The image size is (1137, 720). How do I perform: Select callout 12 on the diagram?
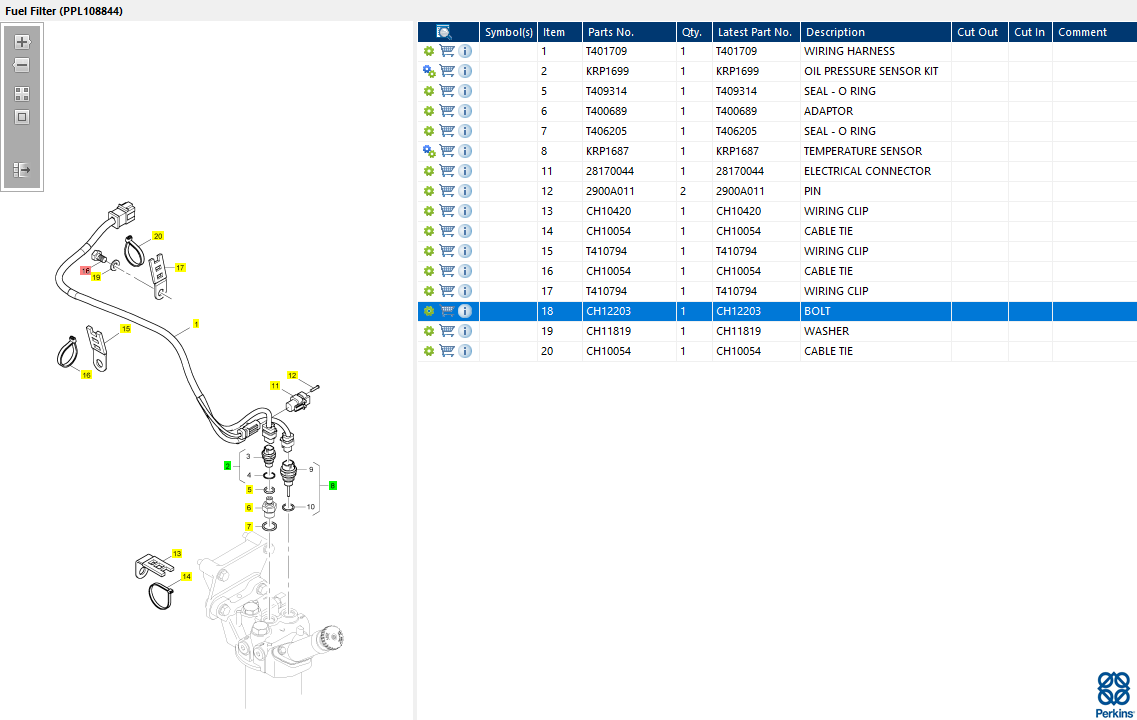(x=292, y=376)
